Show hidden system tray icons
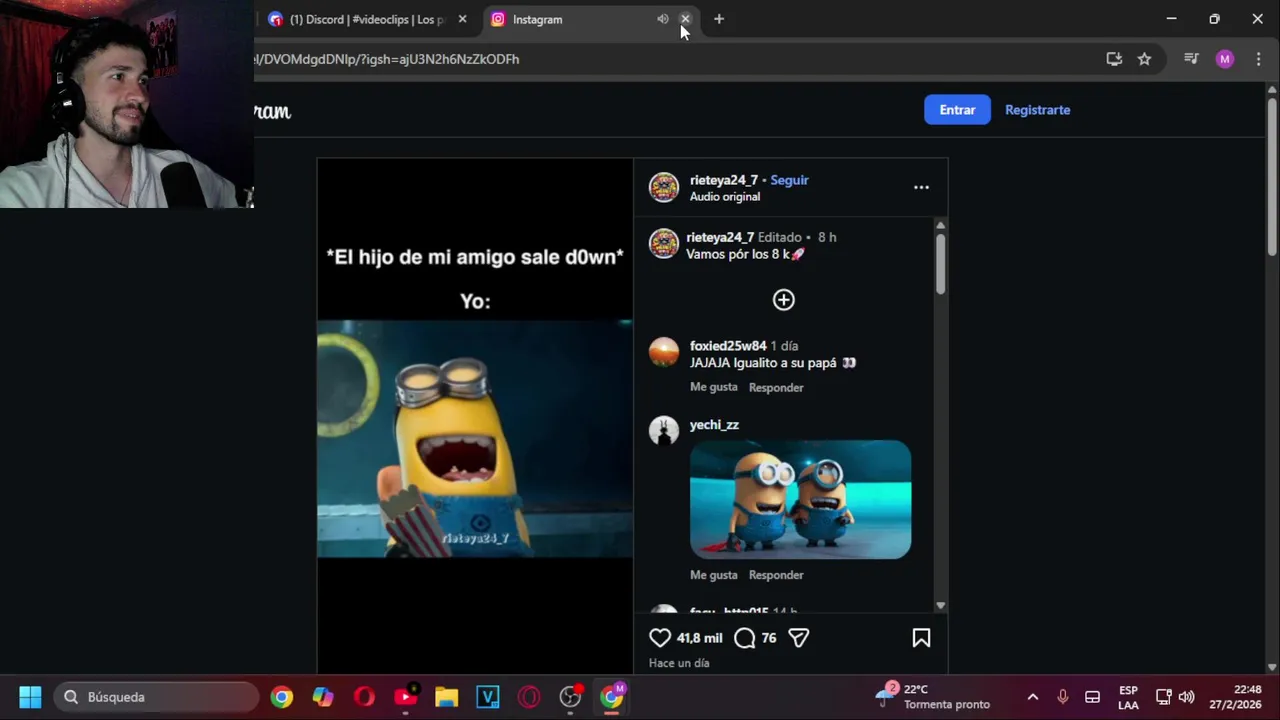 coord(1033,697)
